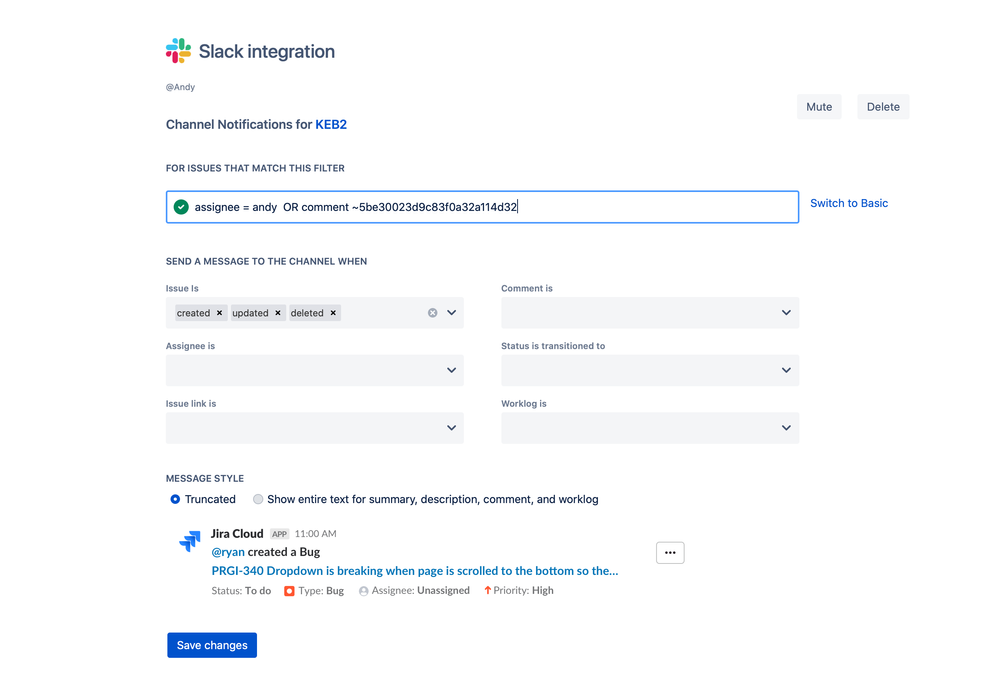Click the Jira Cloud sender name

[x=237, y=533]
